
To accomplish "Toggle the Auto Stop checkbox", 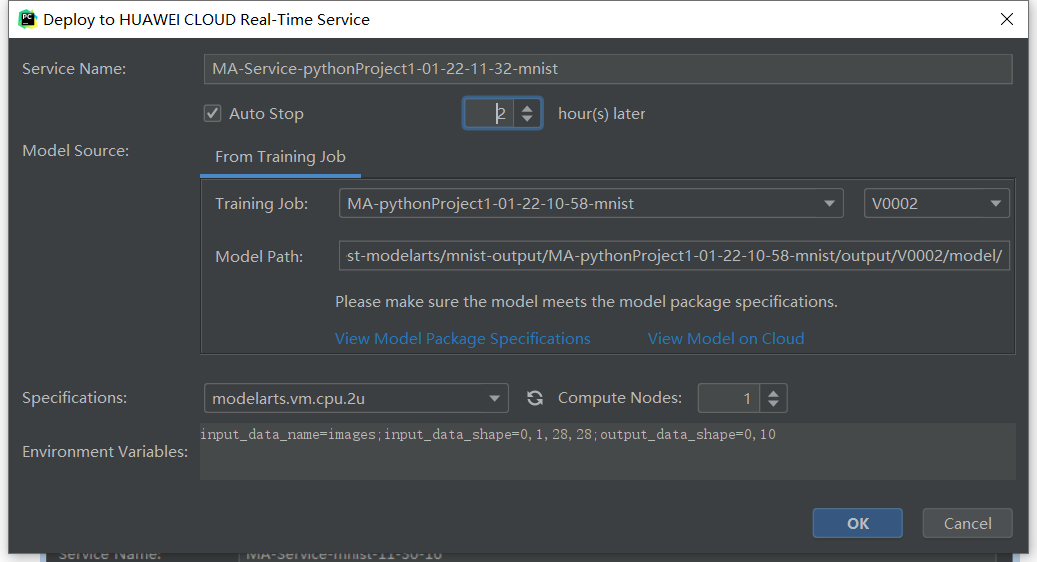I will click(x=212, y=114).
